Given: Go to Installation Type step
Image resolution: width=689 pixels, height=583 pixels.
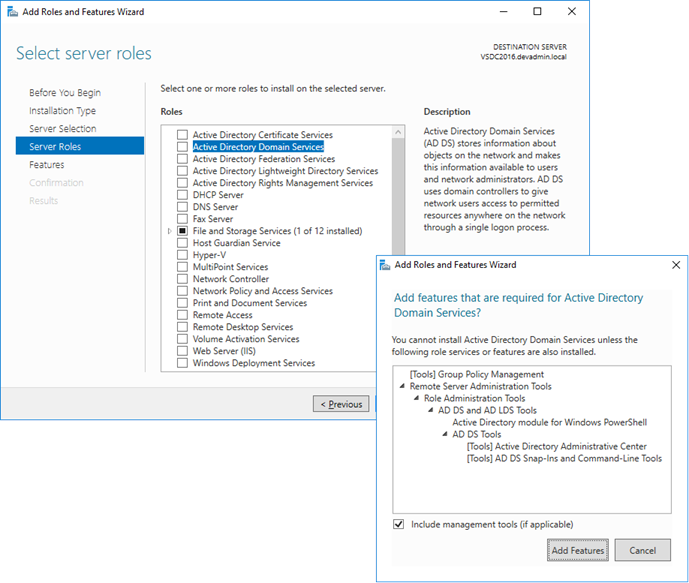Looking at the screenshot, I should click(x=62, y=111).
